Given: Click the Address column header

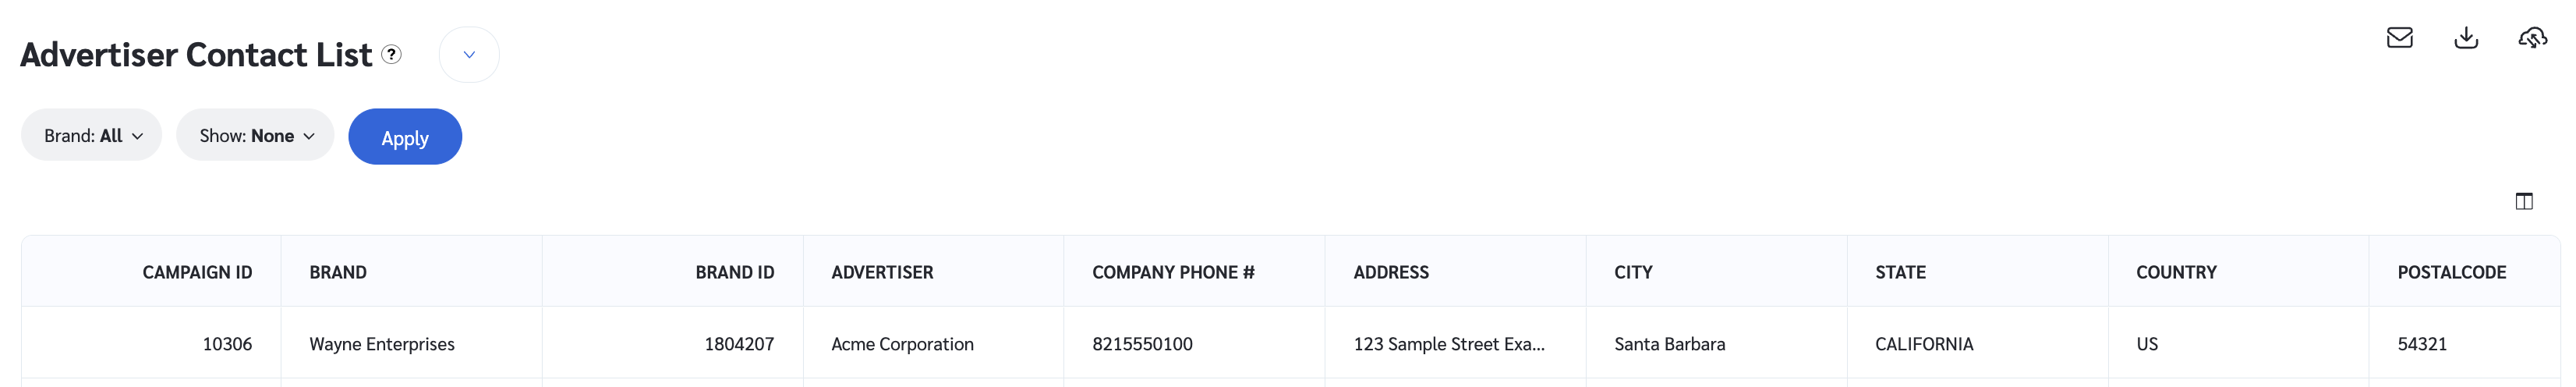Looking at the screenshot, I should coord(1391,272).
